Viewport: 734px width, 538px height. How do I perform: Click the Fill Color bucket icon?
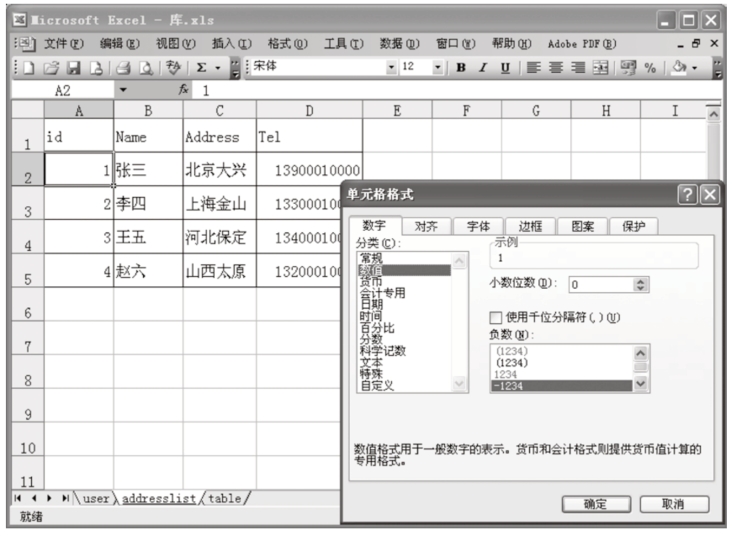[x=679, y=68]
